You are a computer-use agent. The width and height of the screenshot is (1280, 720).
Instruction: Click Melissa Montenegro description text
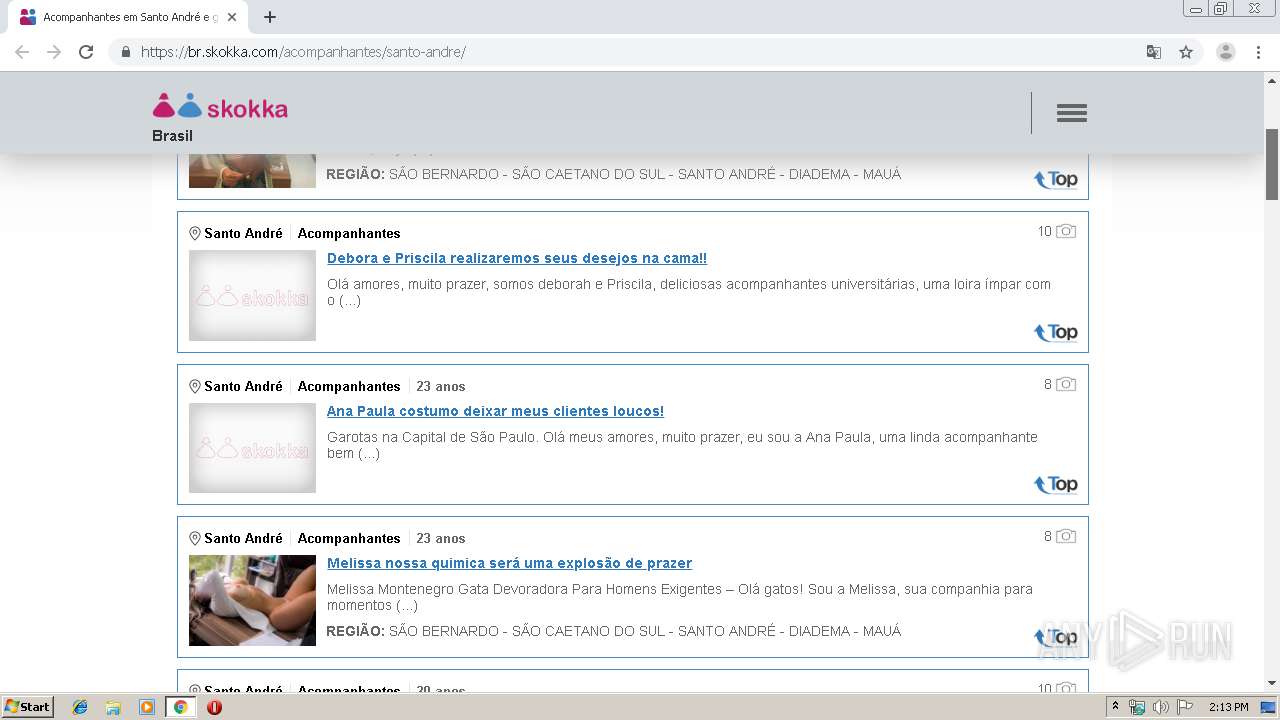pos(680,597)
